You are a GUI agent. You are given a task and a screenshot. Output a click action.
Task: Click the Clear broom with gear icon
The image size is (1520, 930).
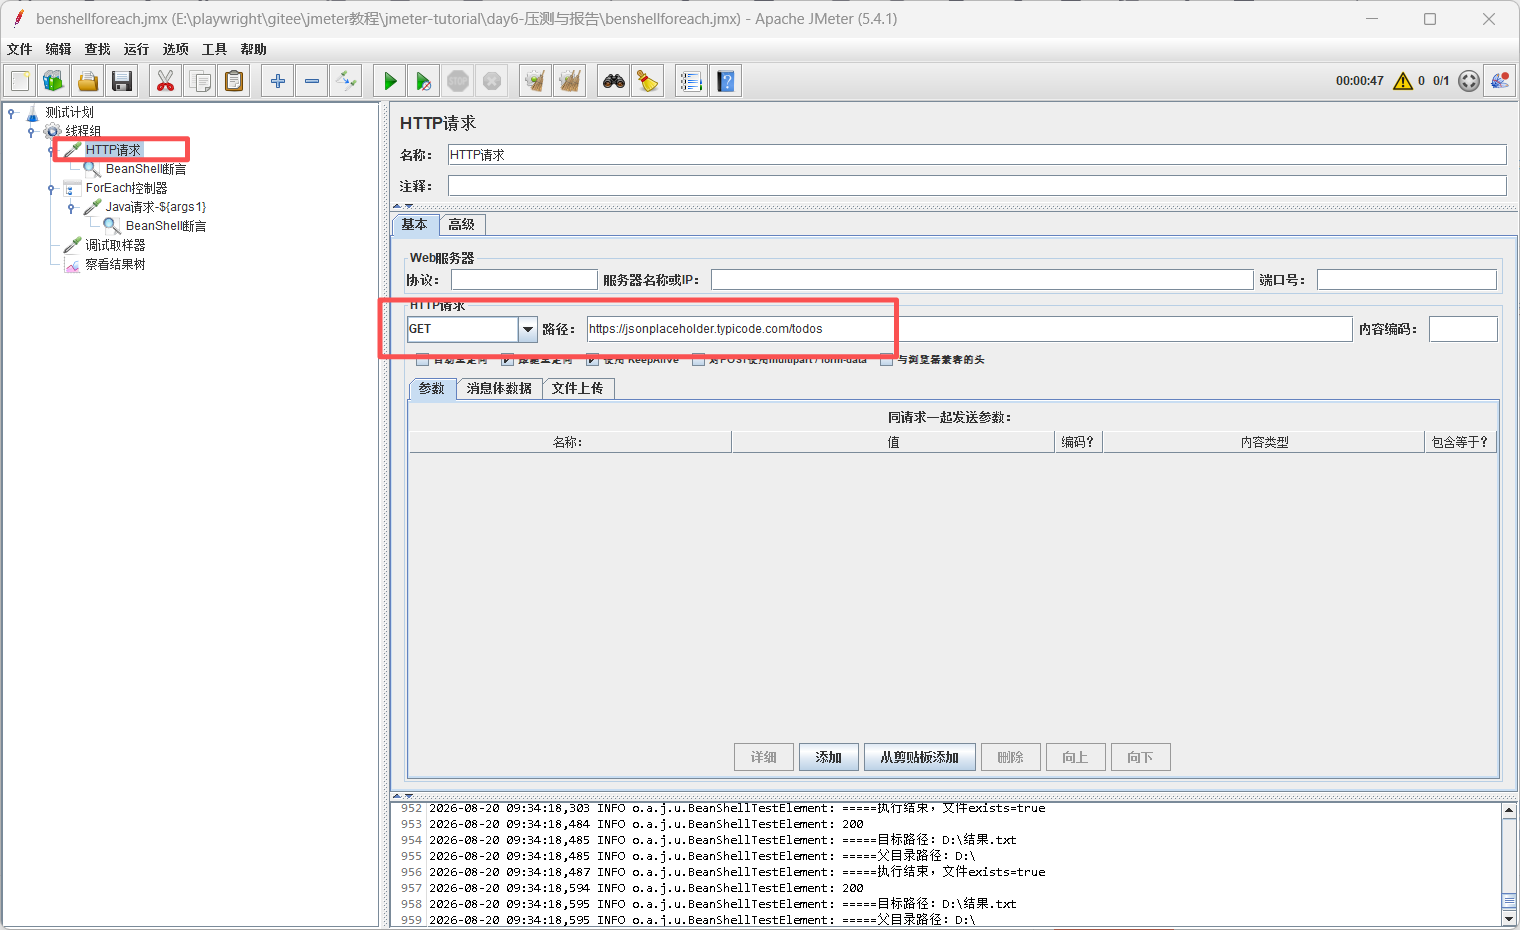[536, 81]
